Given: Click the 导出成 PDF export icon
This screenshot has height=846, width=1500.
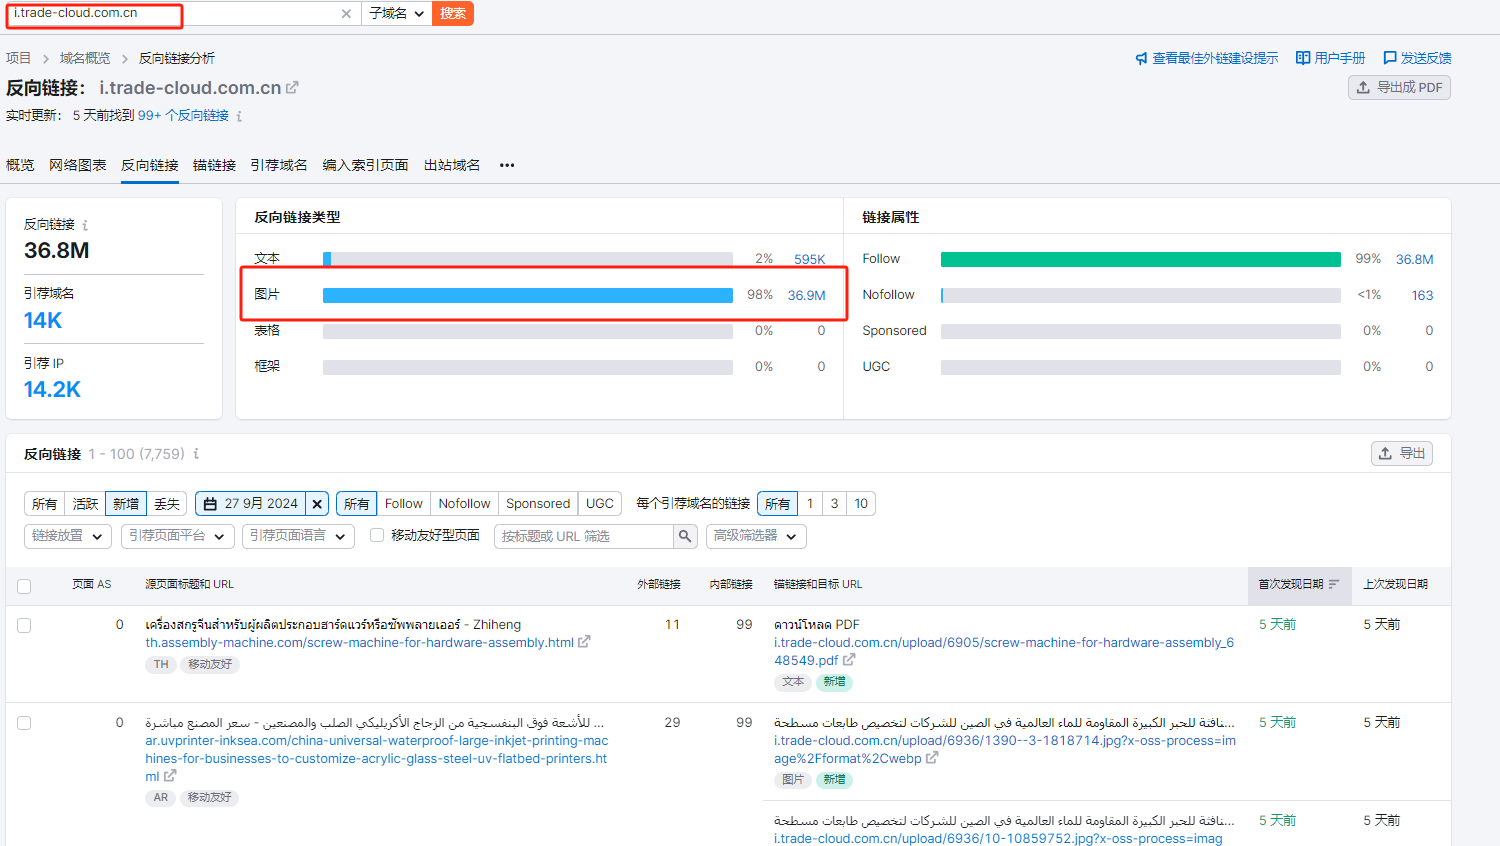Looking at the screenshot, I should (1365, 87).
